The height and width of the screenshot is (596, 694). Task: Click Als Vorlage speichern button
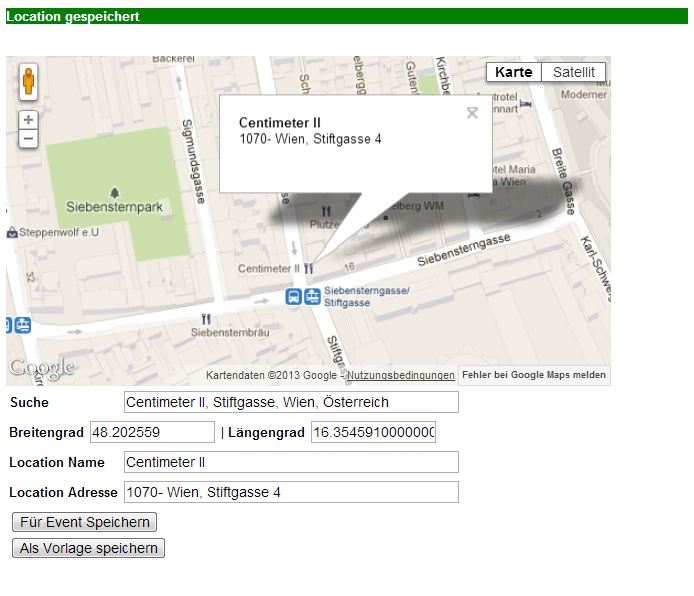pos(89,548)
